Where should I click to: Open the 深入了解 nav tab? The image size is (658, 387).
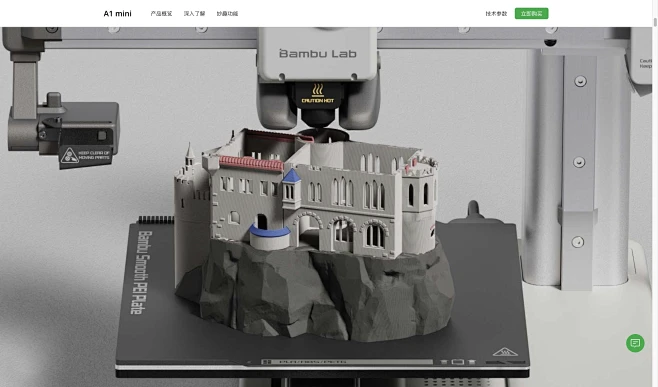point(194,13)
